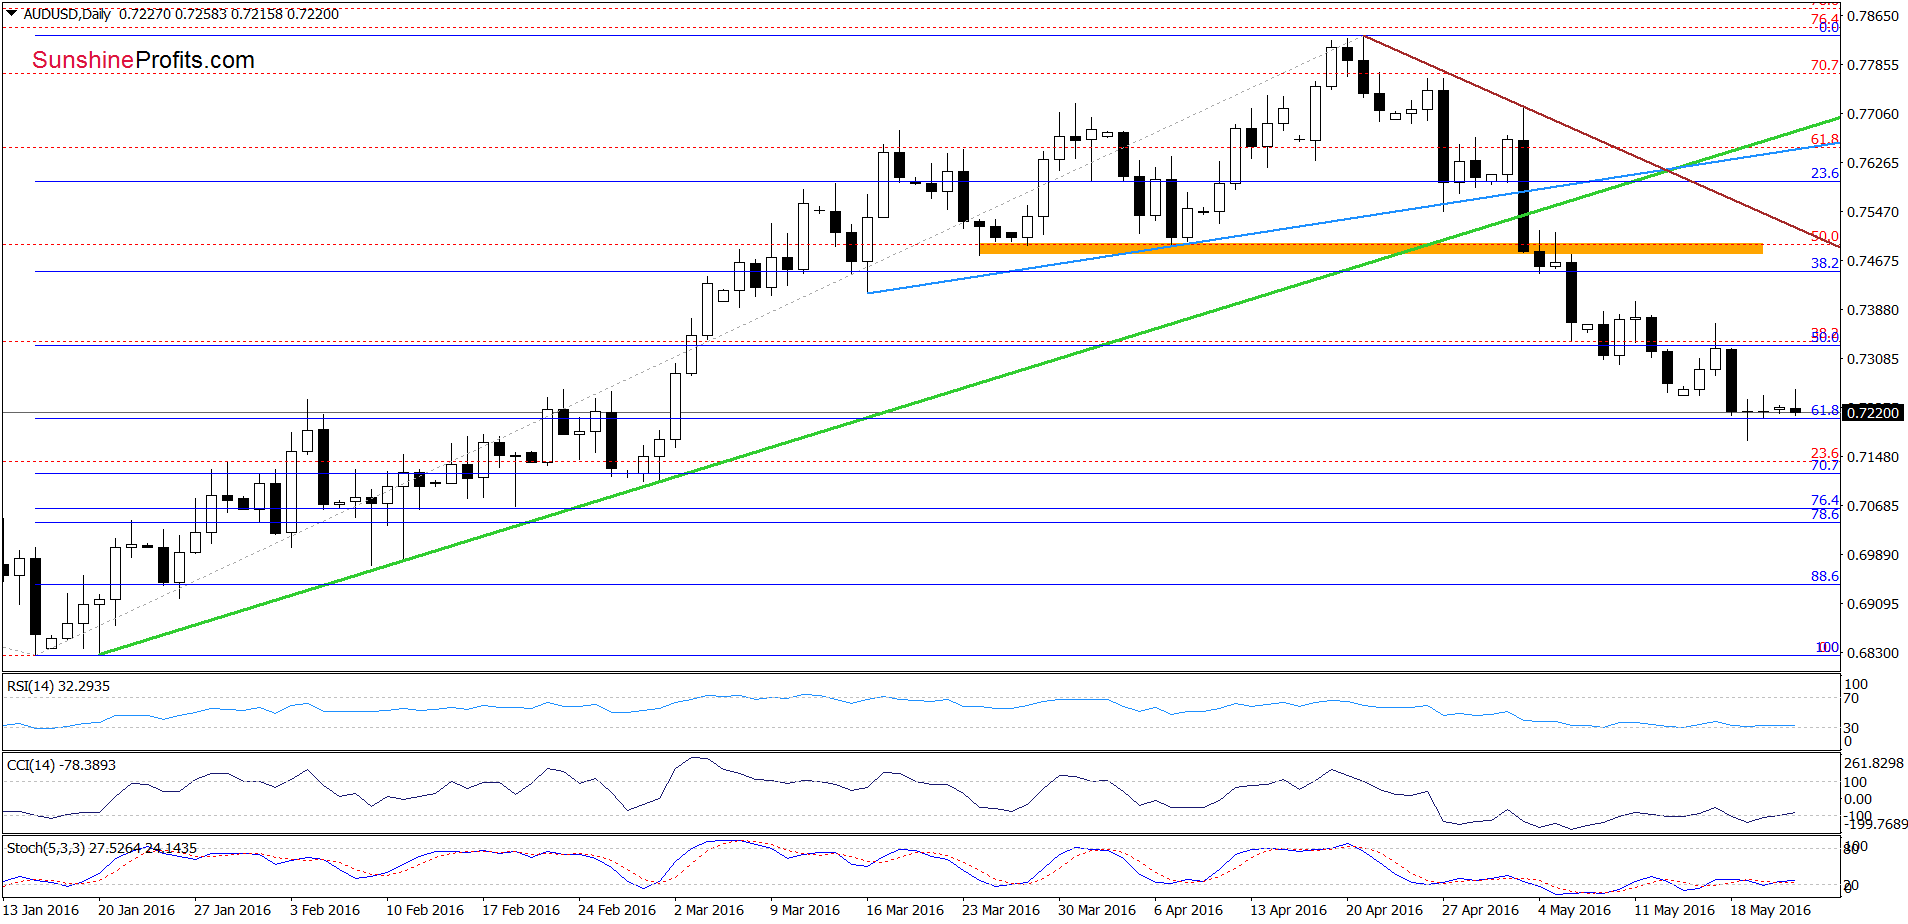Click the 0.71480 price axis label
This screenshot has width=1908, height=924.
(x=1872, y=457)
